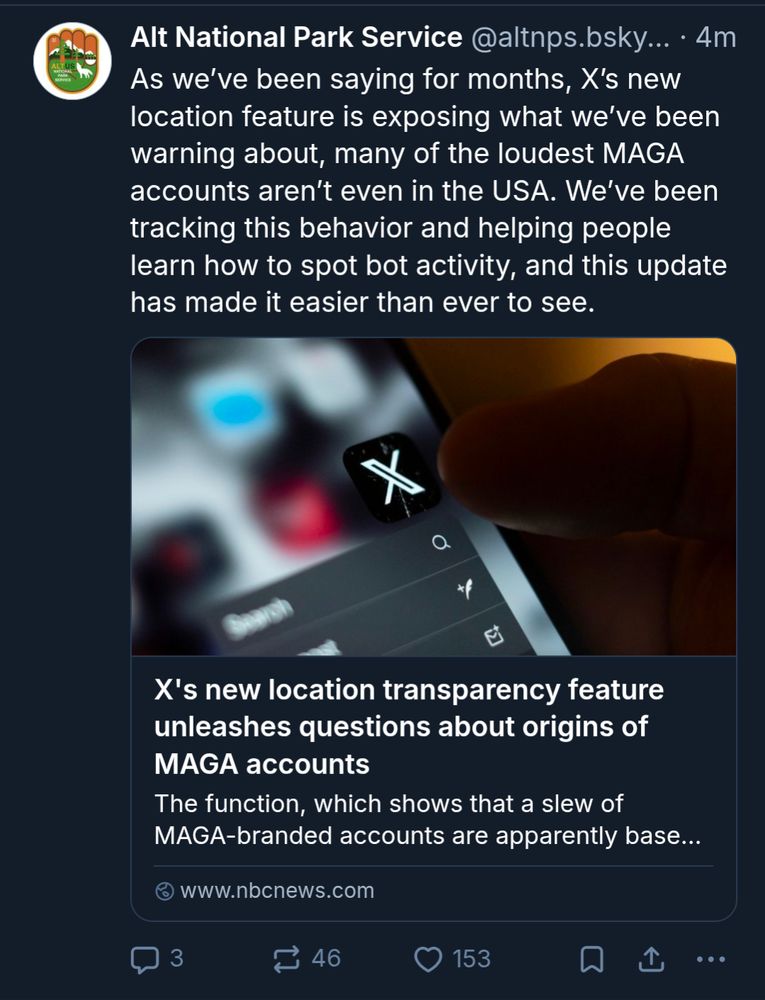The image size is (765, 1000).
Task: Click the www.nbcnews.com domain link
Action: (277, 888)
